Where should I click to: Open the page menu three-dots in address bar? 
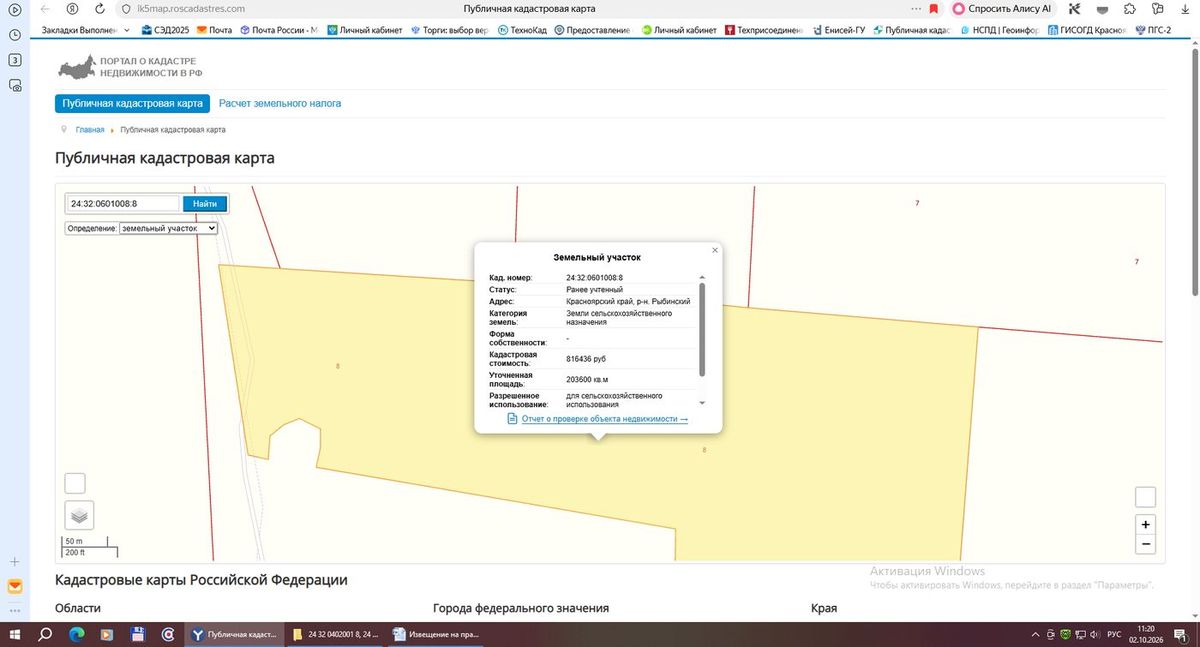point(916,8)
